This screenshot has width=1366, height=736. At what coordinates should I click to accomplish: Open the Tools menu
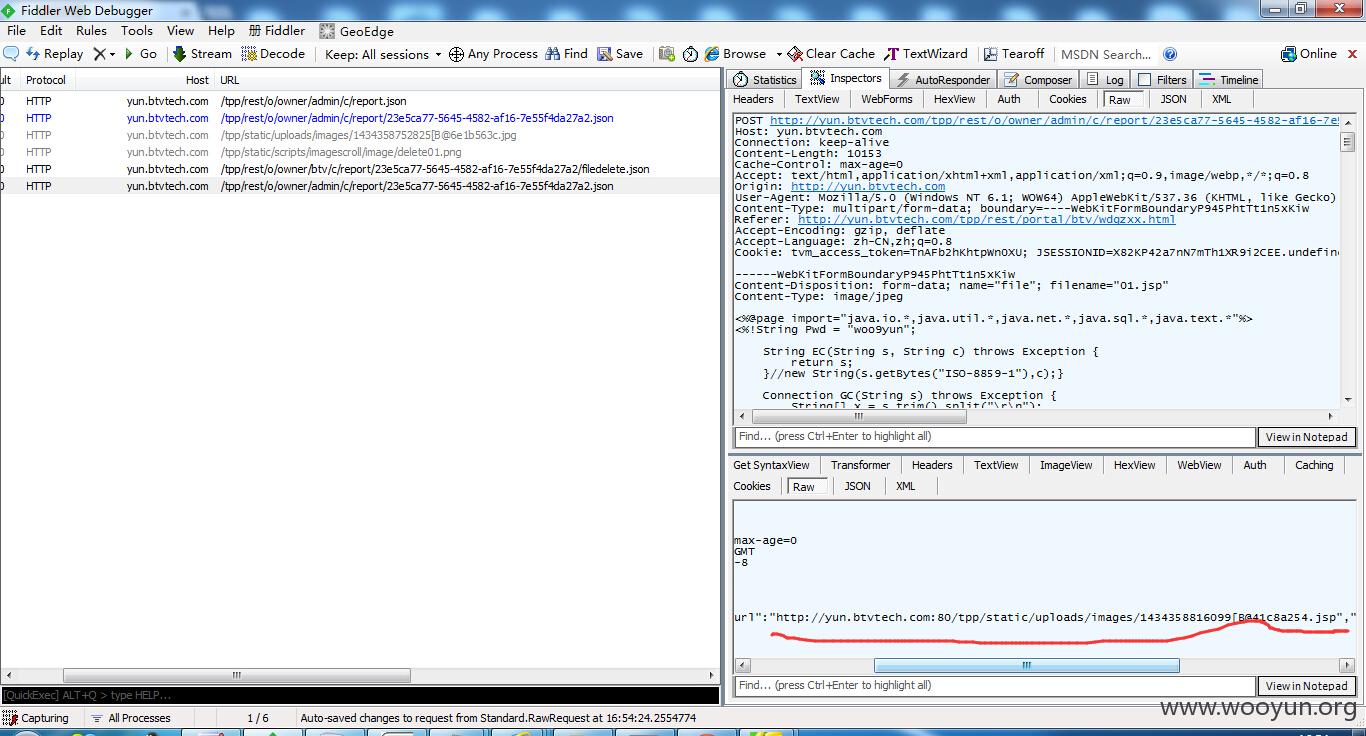(x=137, y=31)
